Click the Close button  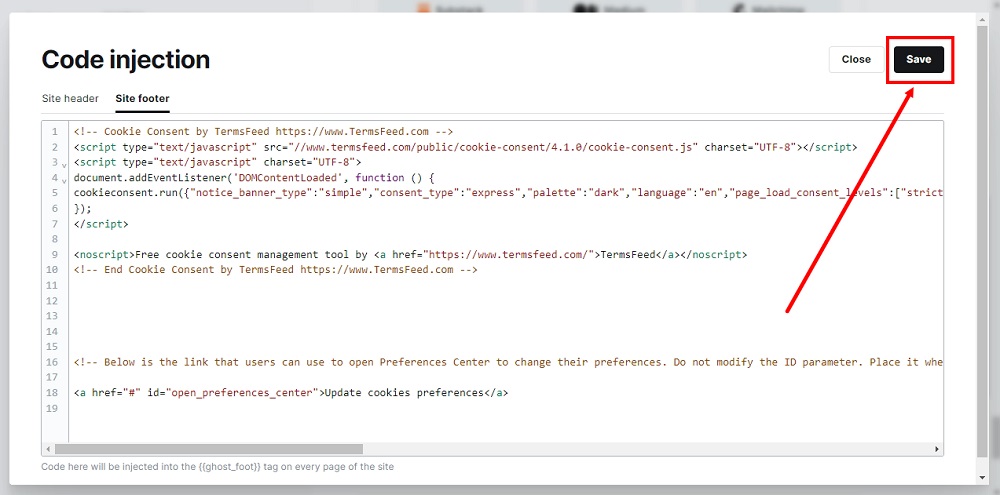coord(856,59)
